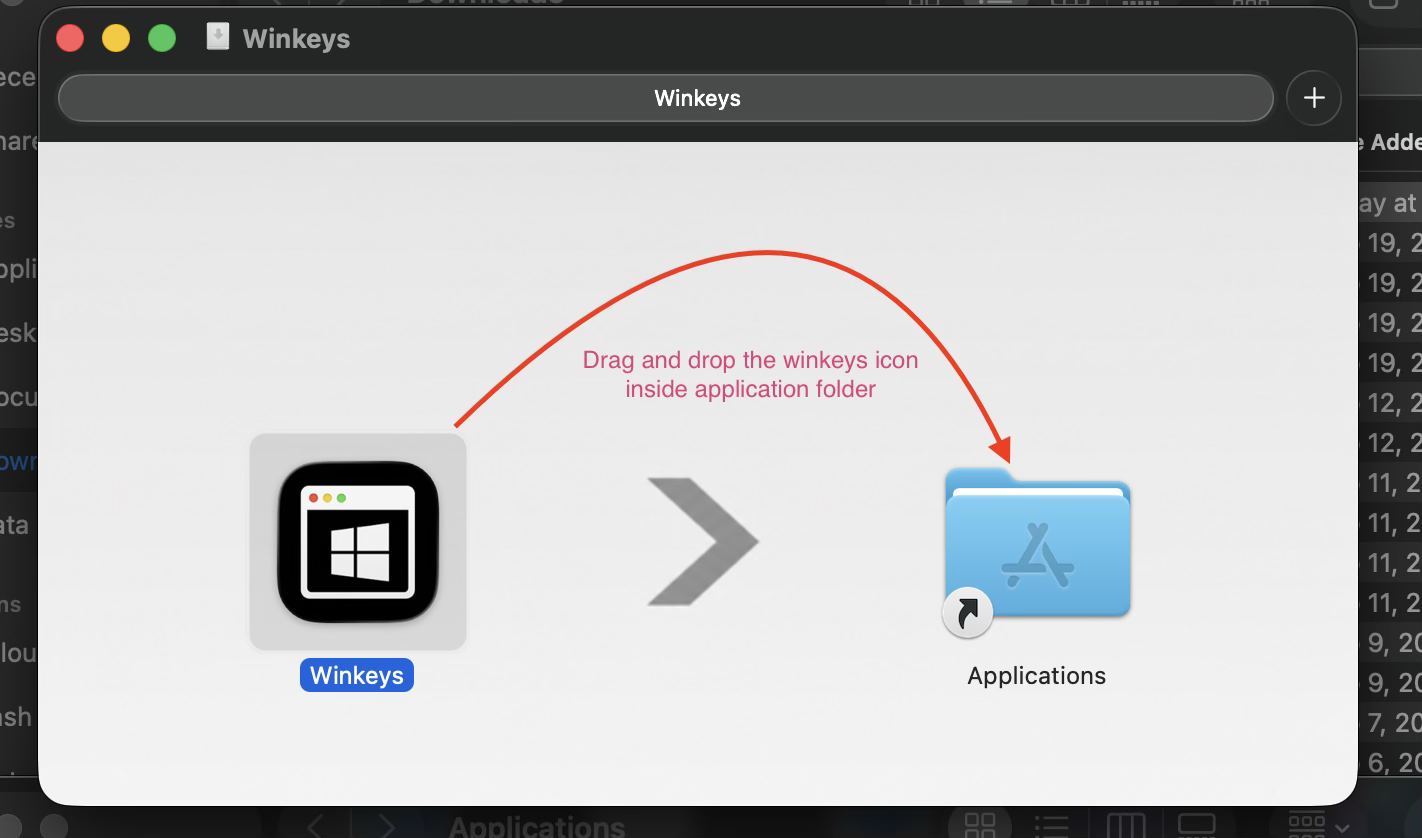Switch Applications Finder window to icon view

[979, 826]
